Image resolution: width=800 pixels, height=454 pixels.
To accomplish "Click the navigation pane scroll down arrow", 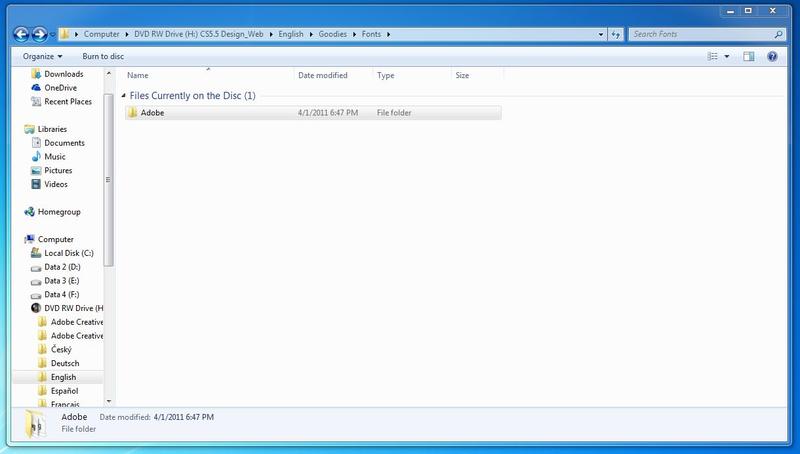I will pos(108,401).
